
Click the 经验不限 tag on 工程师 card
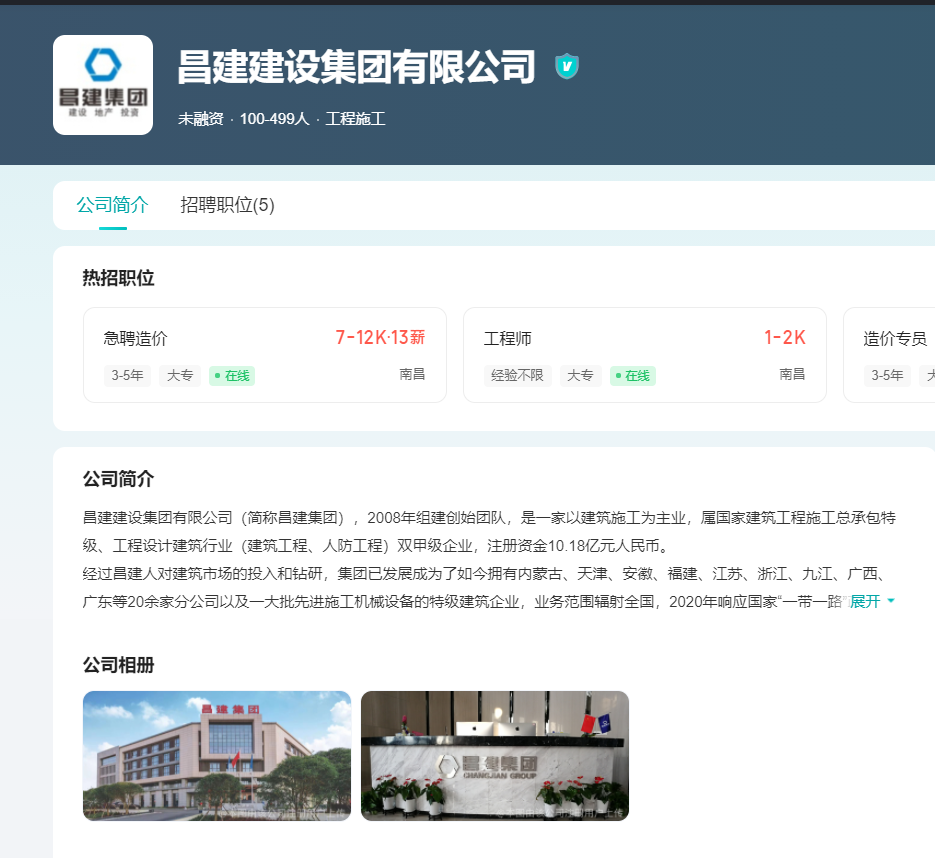click(x=517, y=376)
